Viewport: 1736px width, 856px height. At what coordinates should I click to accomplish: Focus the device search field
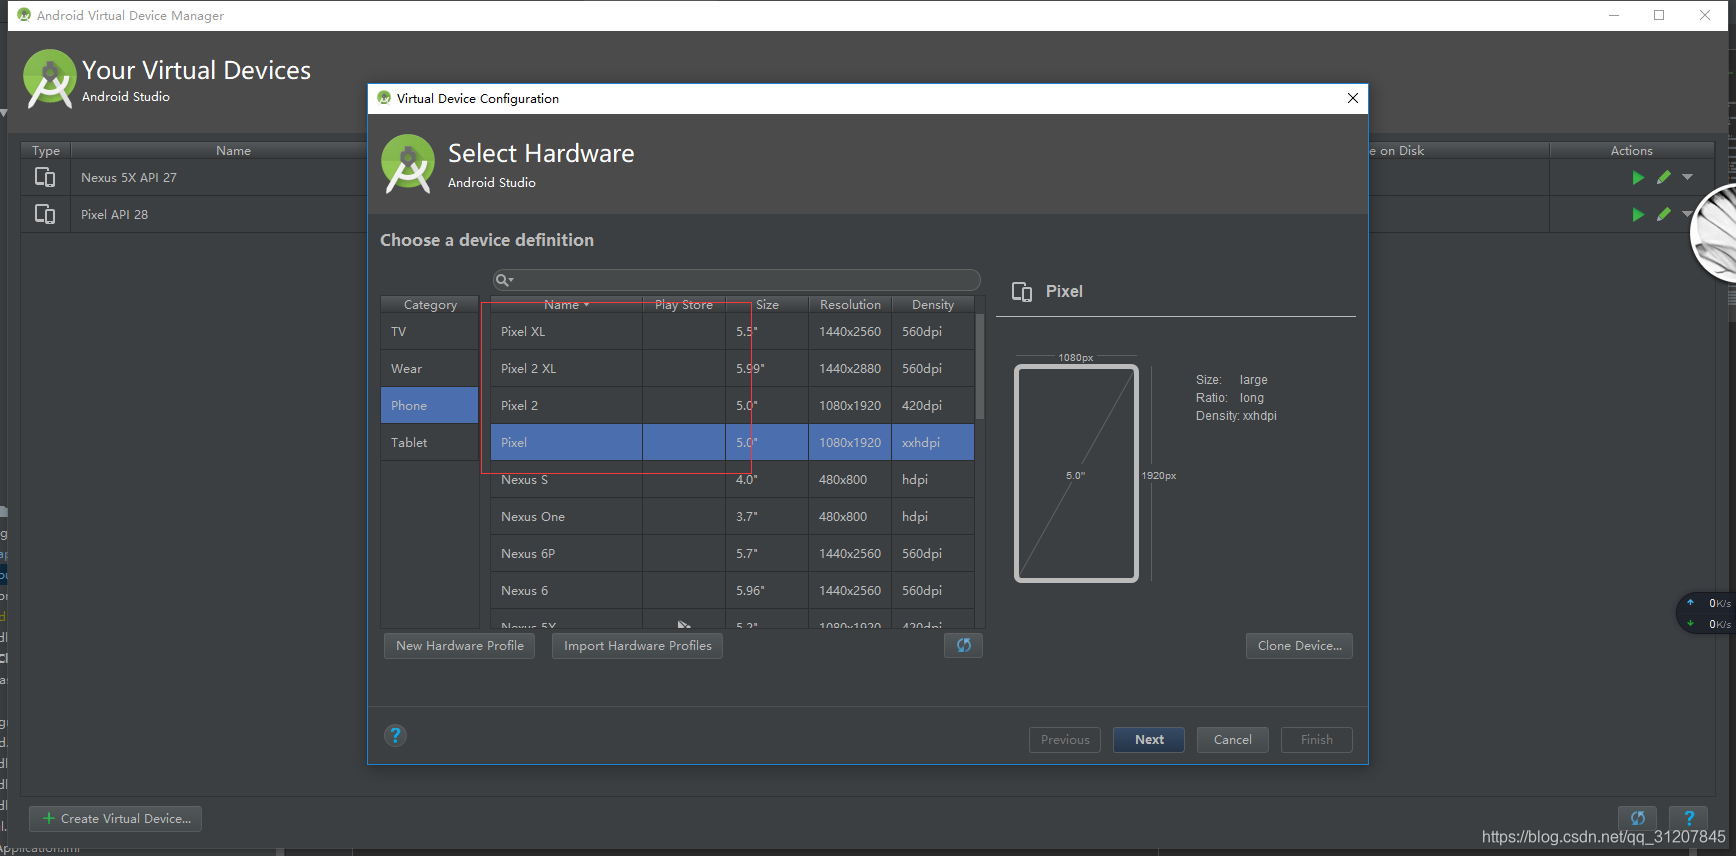coord(736,280)
